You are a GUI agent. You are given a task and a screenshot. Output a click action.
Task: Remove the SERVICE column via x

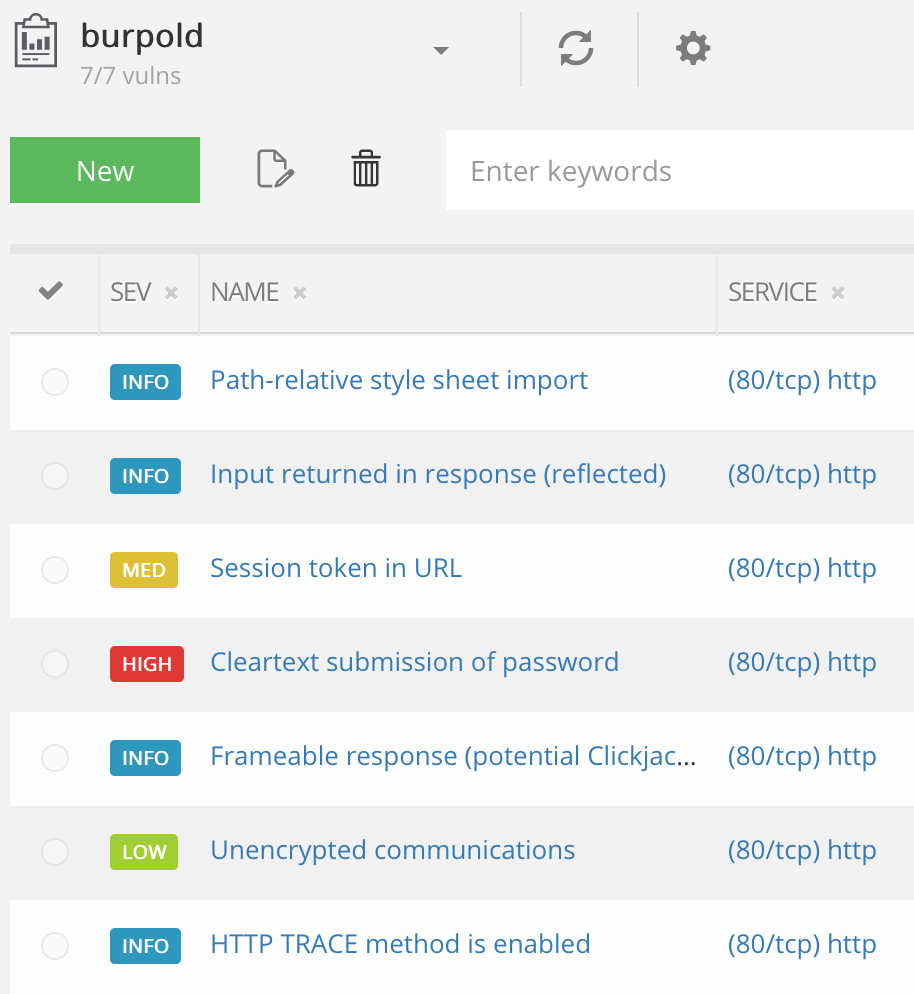point(838,293)
